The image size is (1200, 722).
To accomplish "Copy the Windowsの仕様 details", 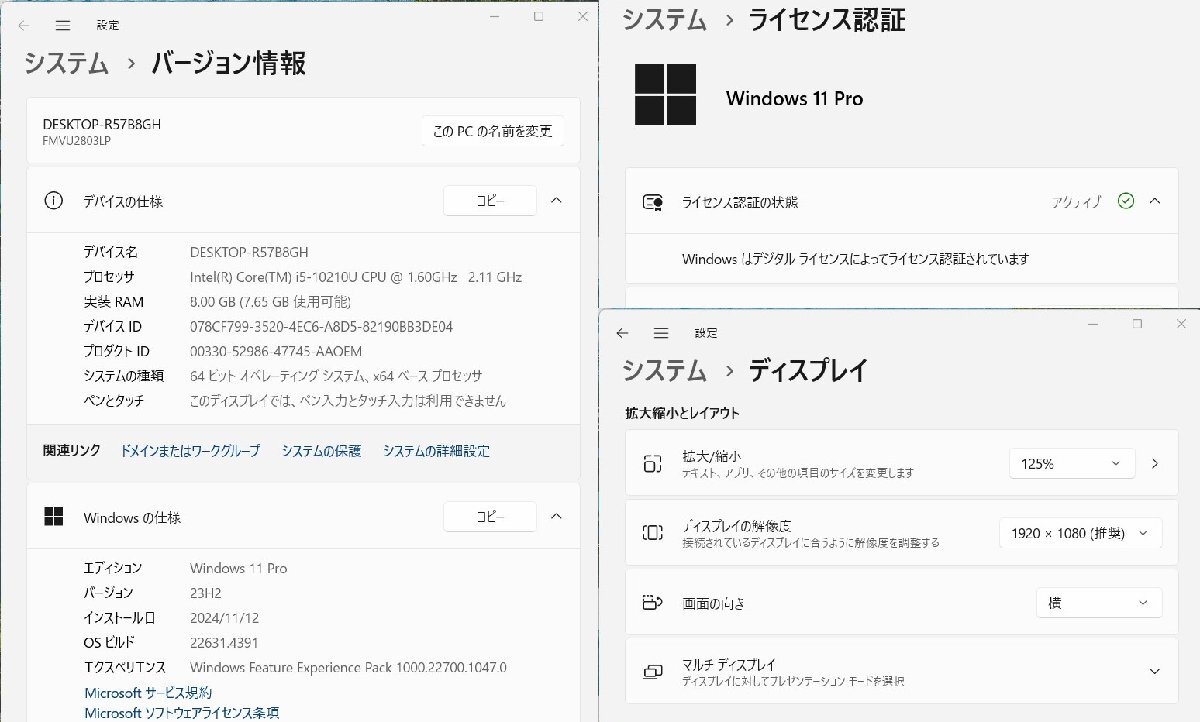I will (x=490, y=517).
